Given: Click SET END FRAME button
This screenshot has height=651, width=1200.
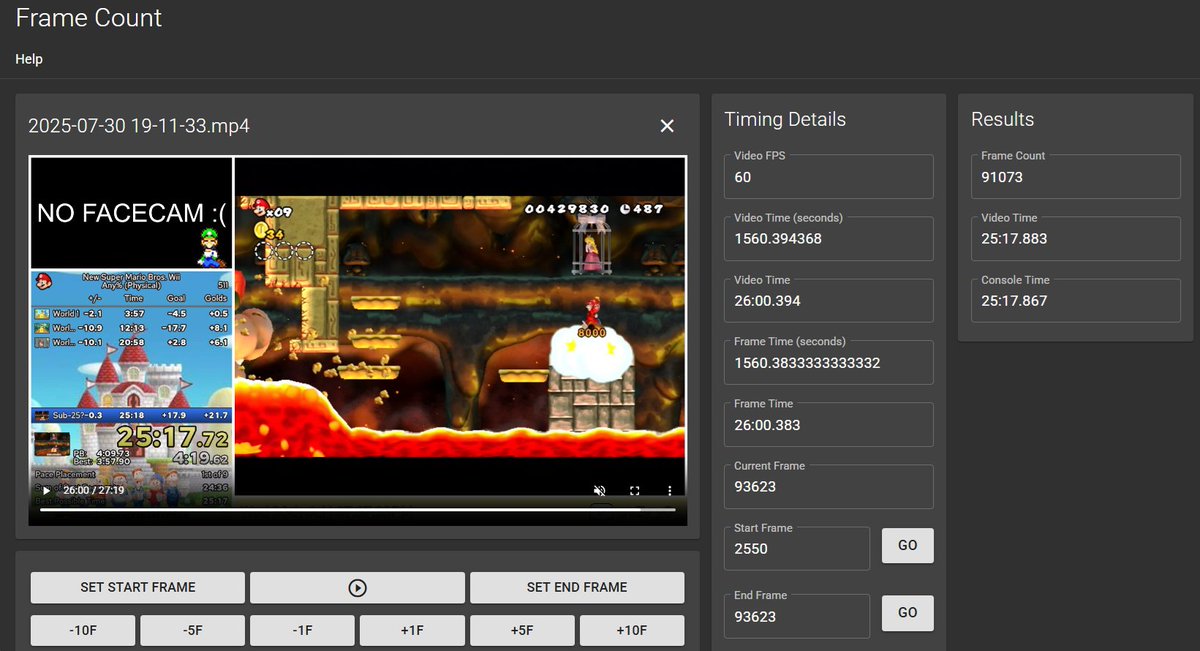Looking at the screenshot, I should [x=577, y=588].
